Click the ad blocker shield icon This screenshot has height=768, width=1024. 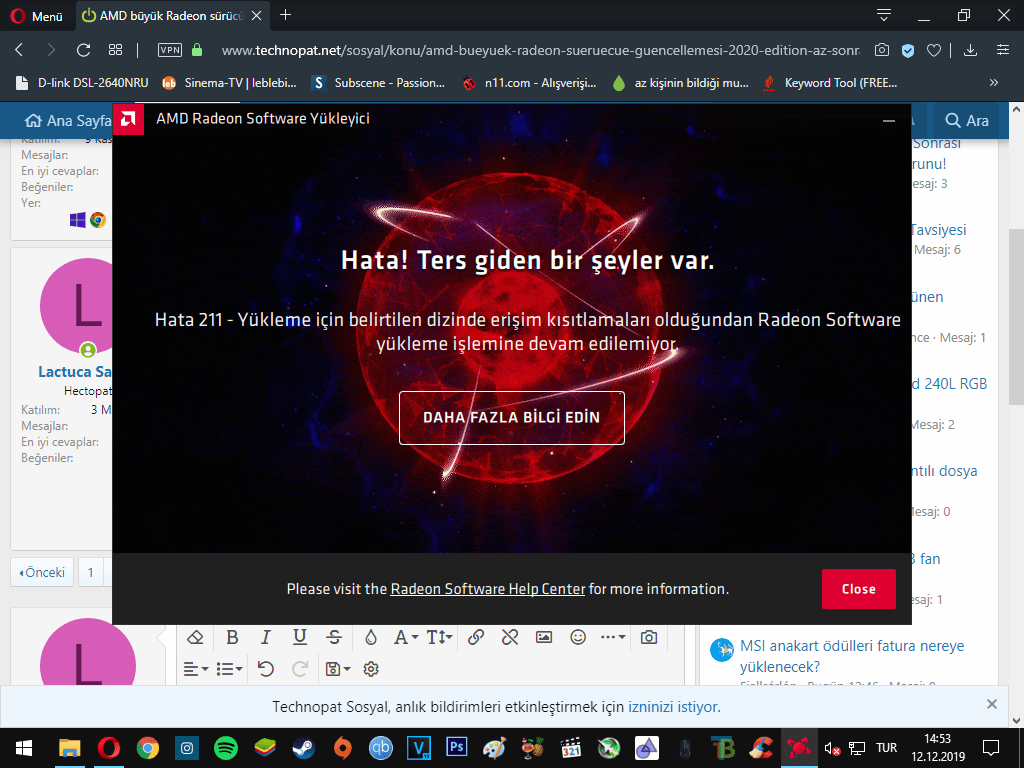(x=908, y=50)
